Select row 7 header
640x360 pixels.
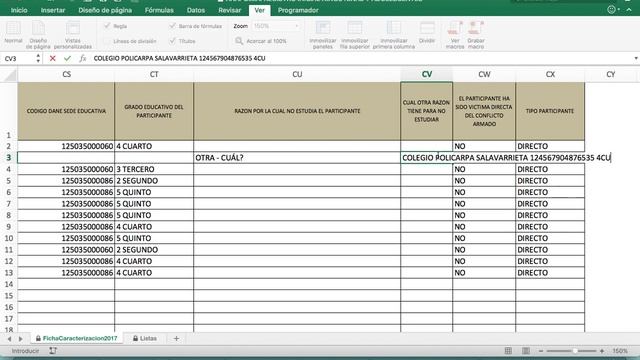(9, 204)
